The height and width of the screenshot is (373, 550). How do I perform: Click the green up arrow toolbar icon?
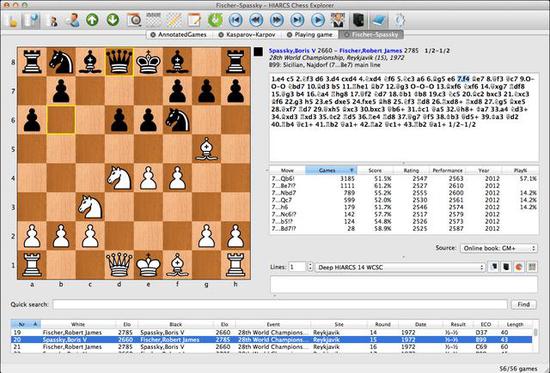coord(92,20)
